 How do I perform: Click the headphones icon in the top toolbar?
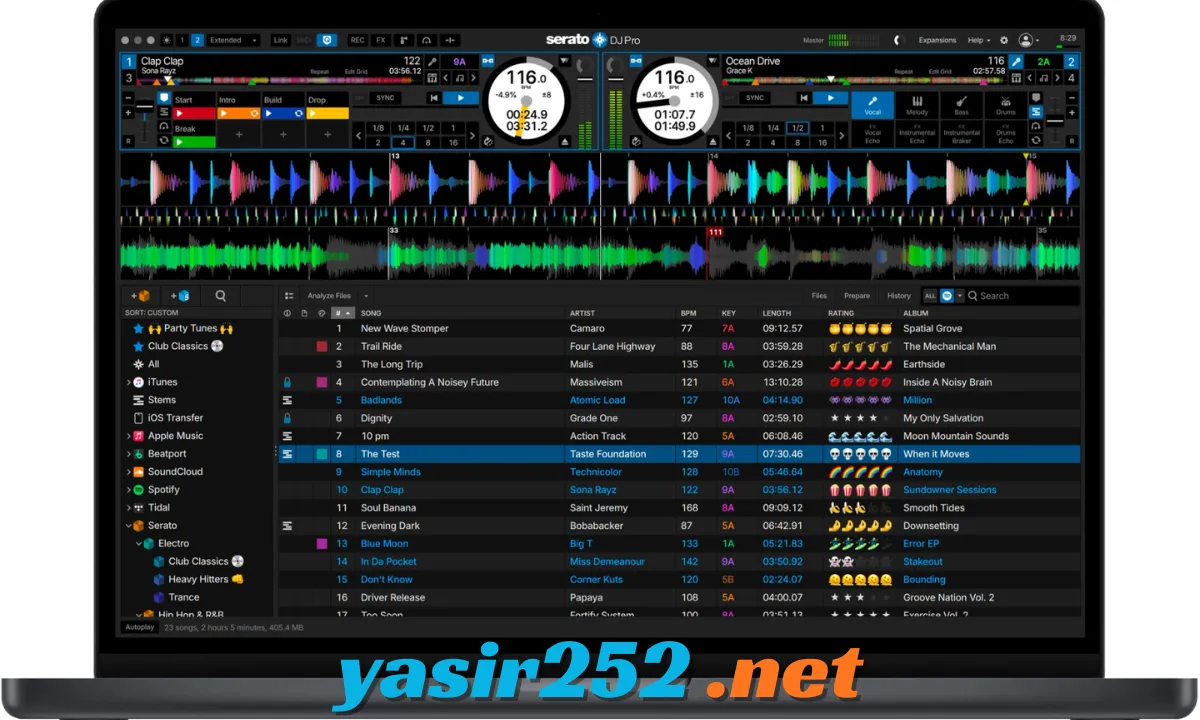428,40
